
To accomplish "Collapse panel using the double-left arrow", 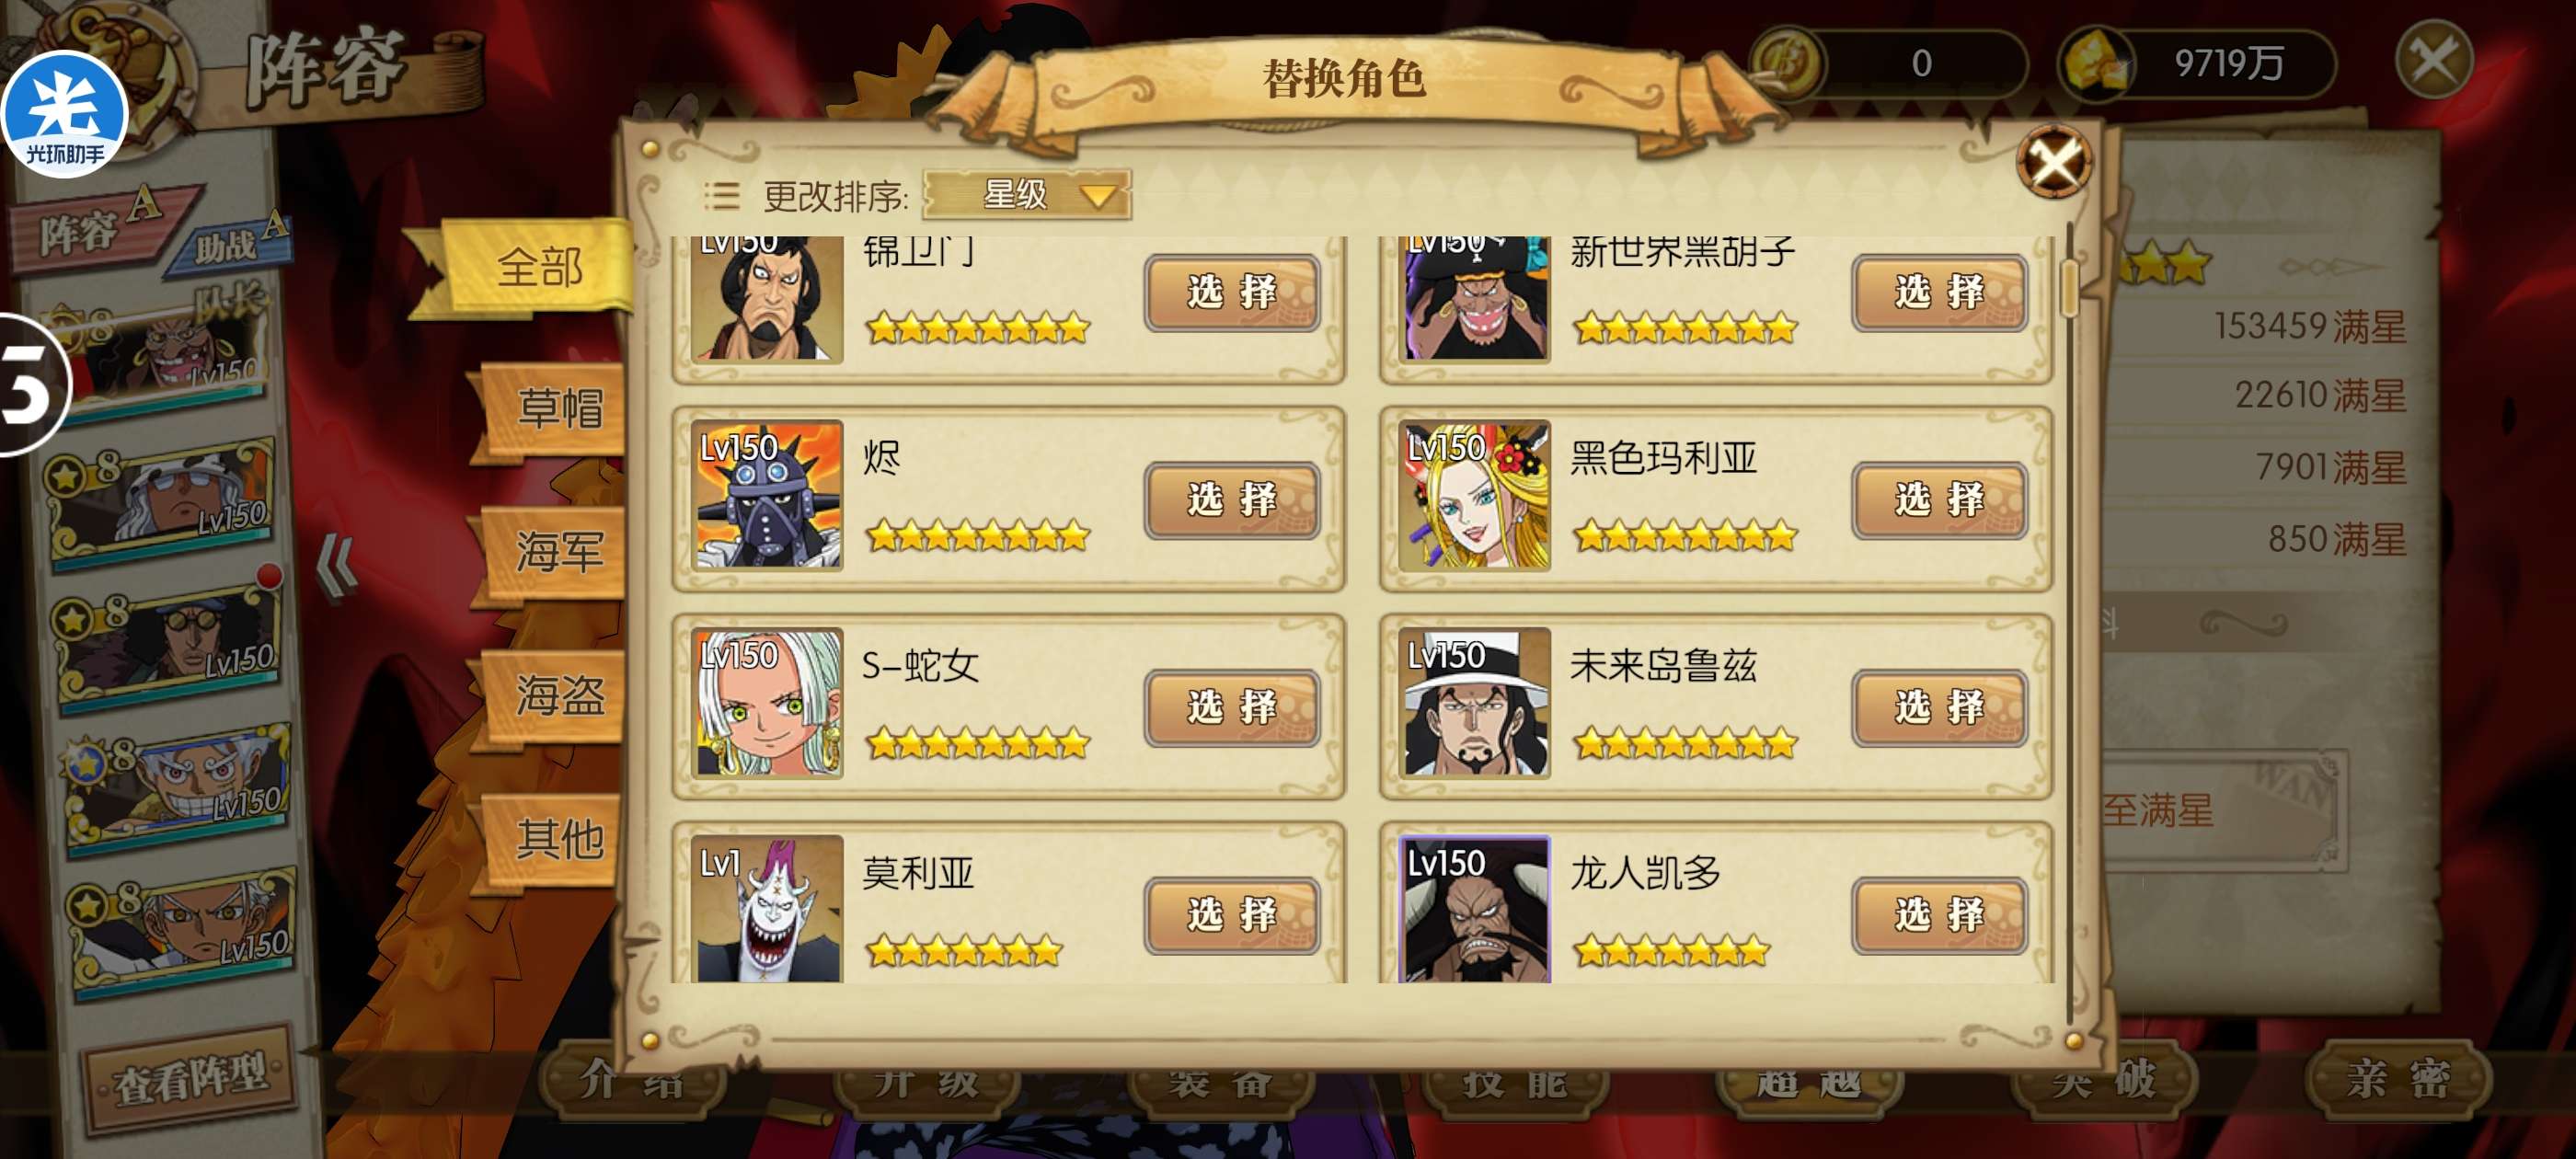I will point(337,566).
